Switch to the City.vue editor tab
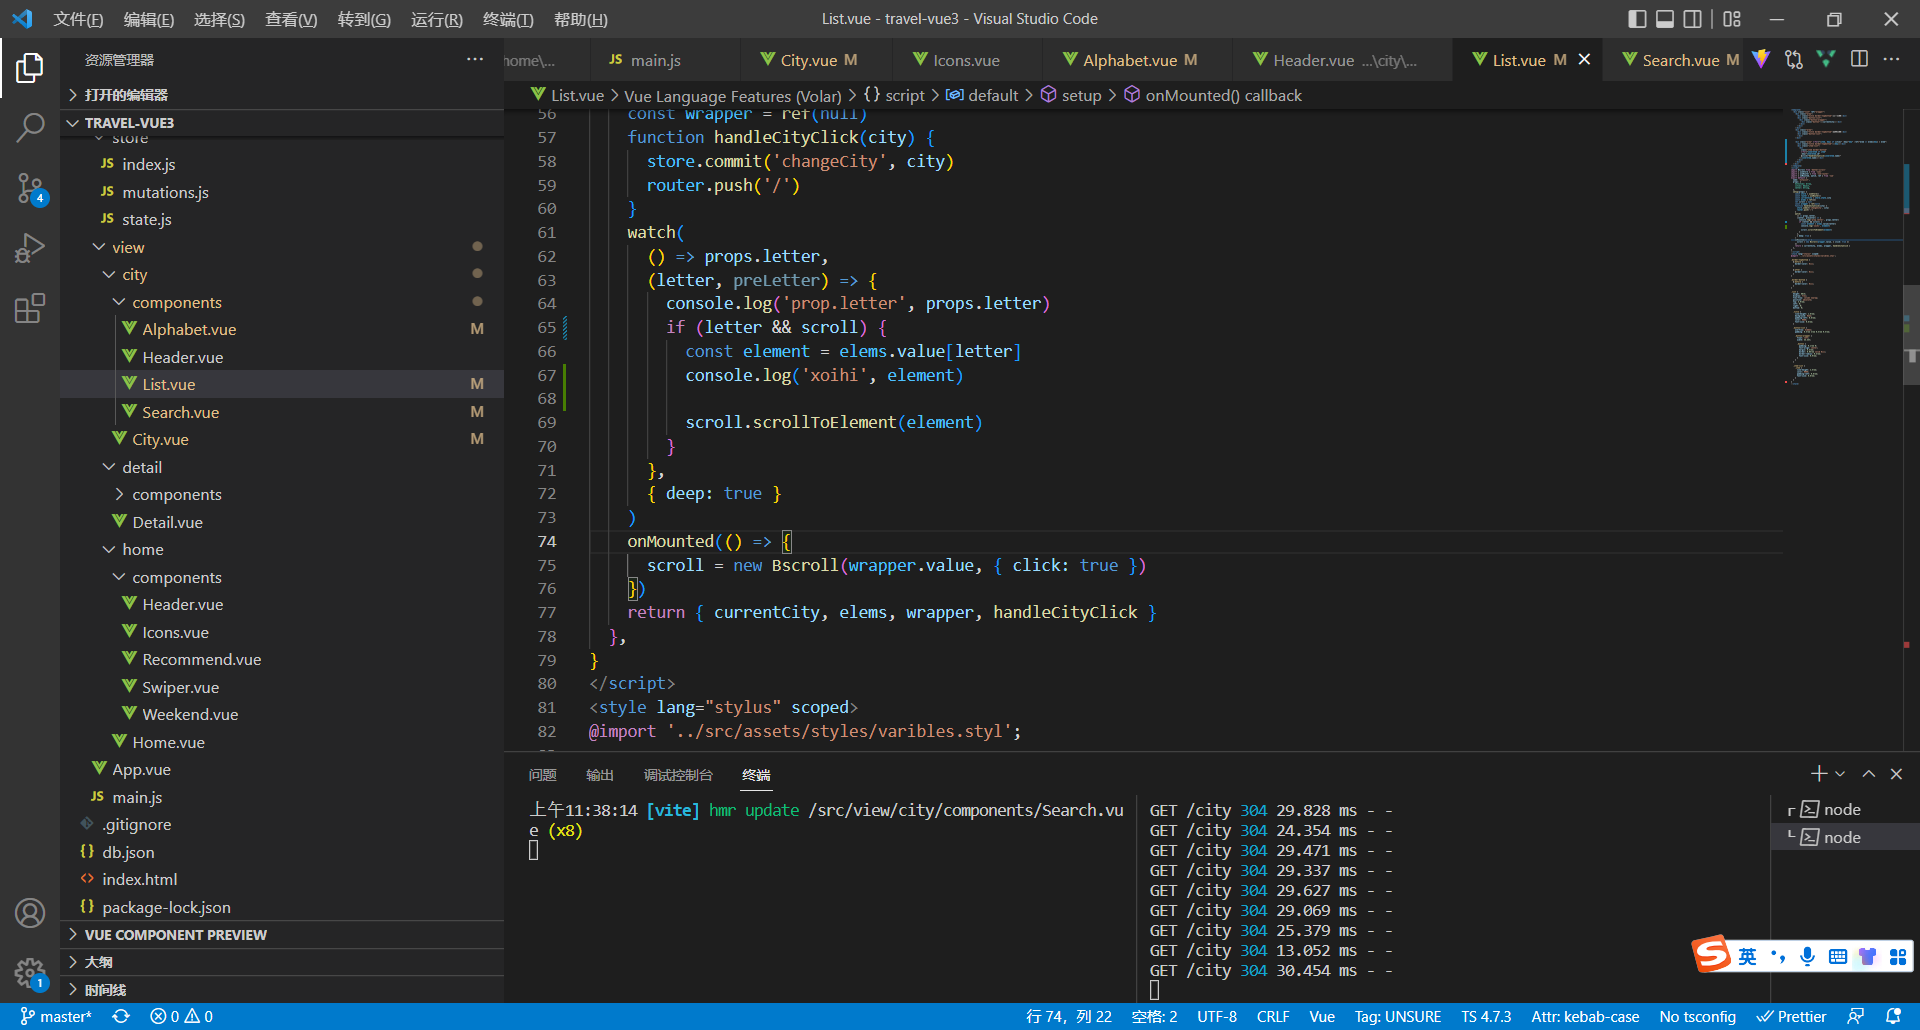This screenshot has width=1920, height=1030. (x=814, y=60)
